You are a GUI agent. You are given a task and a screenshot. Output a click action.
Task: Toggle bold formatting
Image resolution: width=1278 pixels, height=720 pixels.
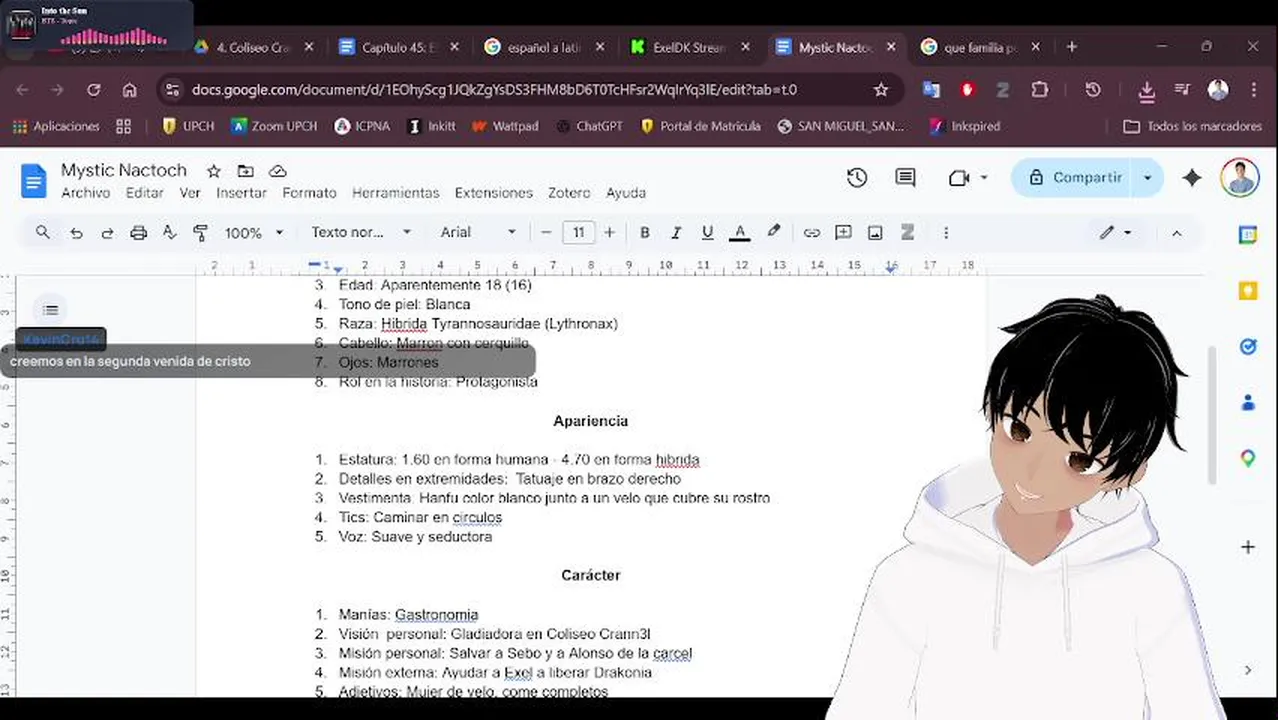coord(645,232)
